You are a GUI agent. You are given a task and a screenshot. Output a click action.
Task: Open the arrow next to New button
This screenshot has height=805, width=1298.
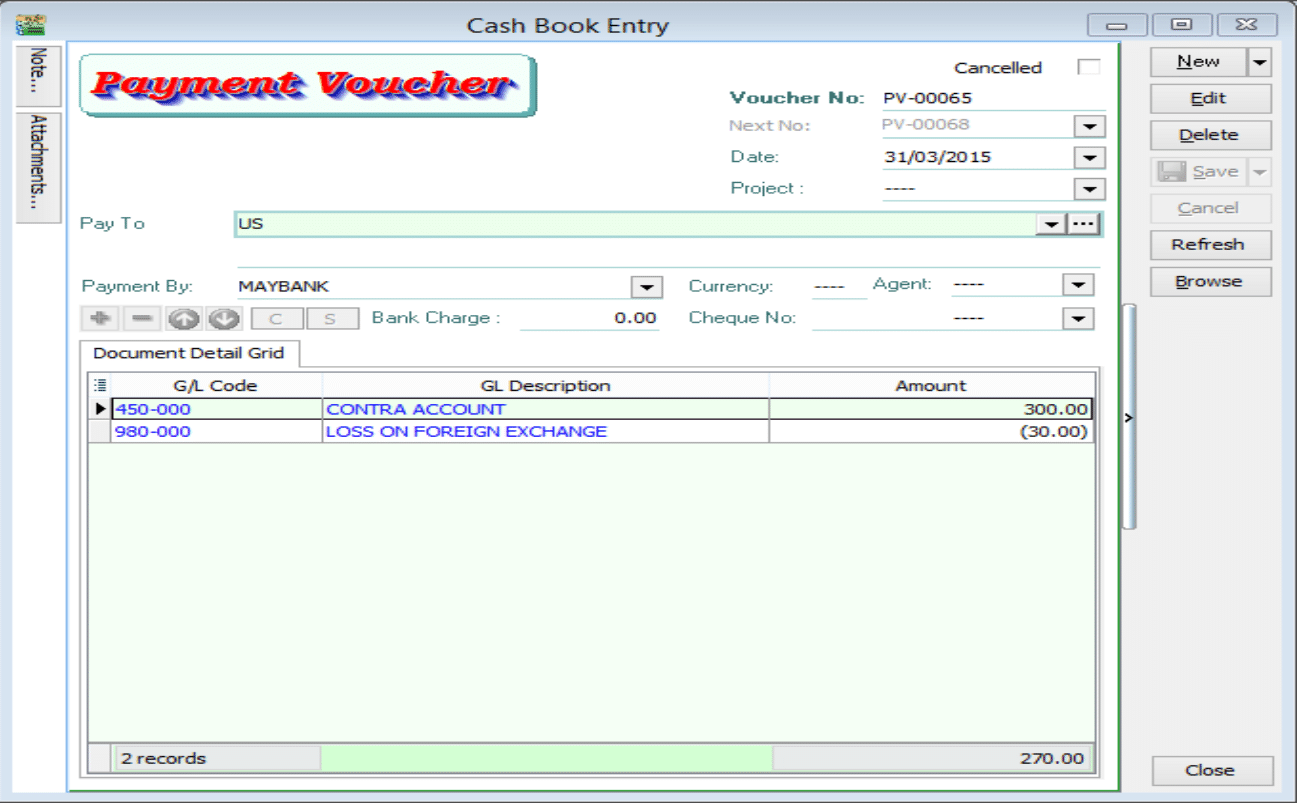pyautogui.click(x=1259, y=62)
